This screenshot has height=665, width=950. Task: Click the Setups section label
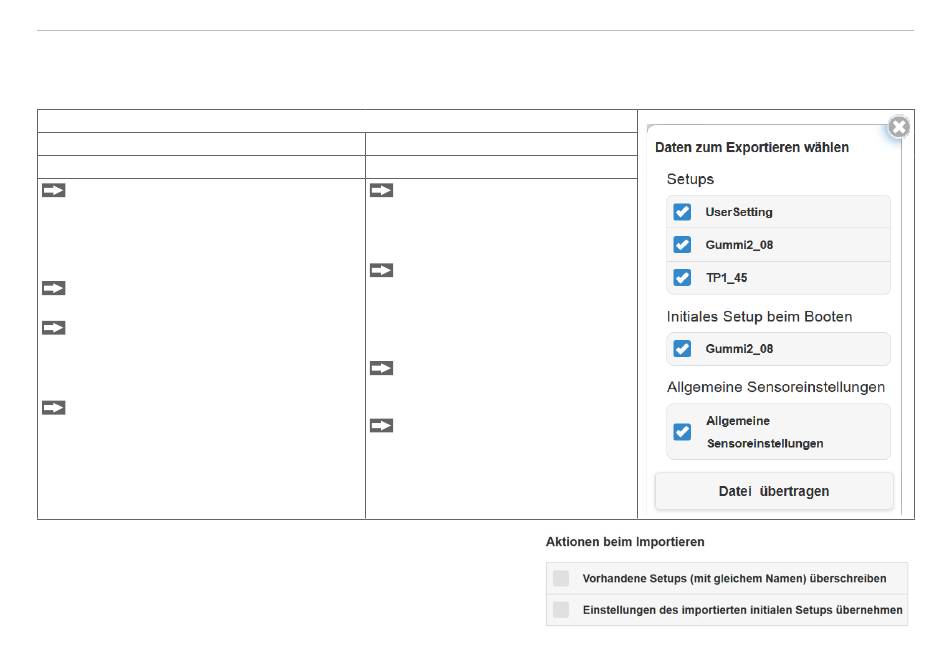click(x=690, y=179)
